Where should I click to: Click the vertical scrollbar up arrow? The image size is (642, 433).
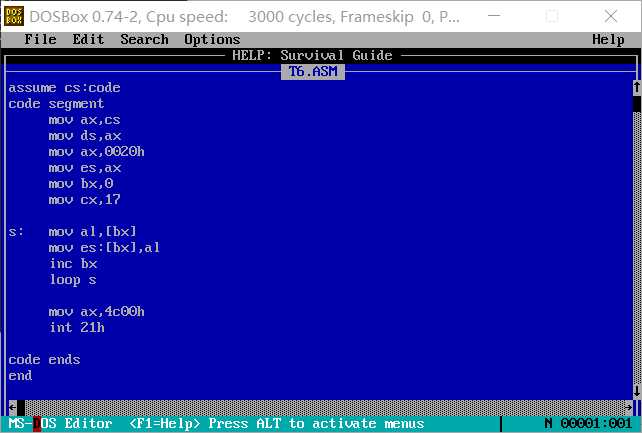637,88
